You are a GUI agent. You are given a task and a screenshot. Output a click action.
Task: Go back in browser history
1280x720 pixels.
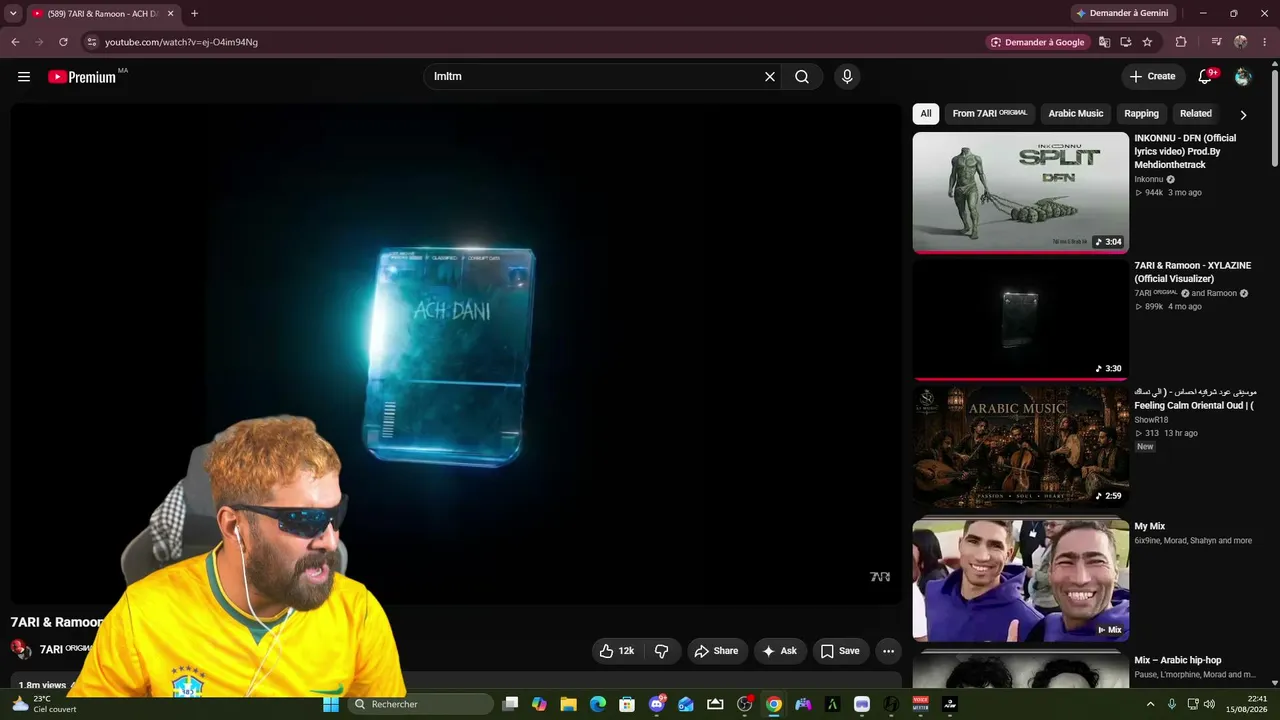[x=15, y=42]
